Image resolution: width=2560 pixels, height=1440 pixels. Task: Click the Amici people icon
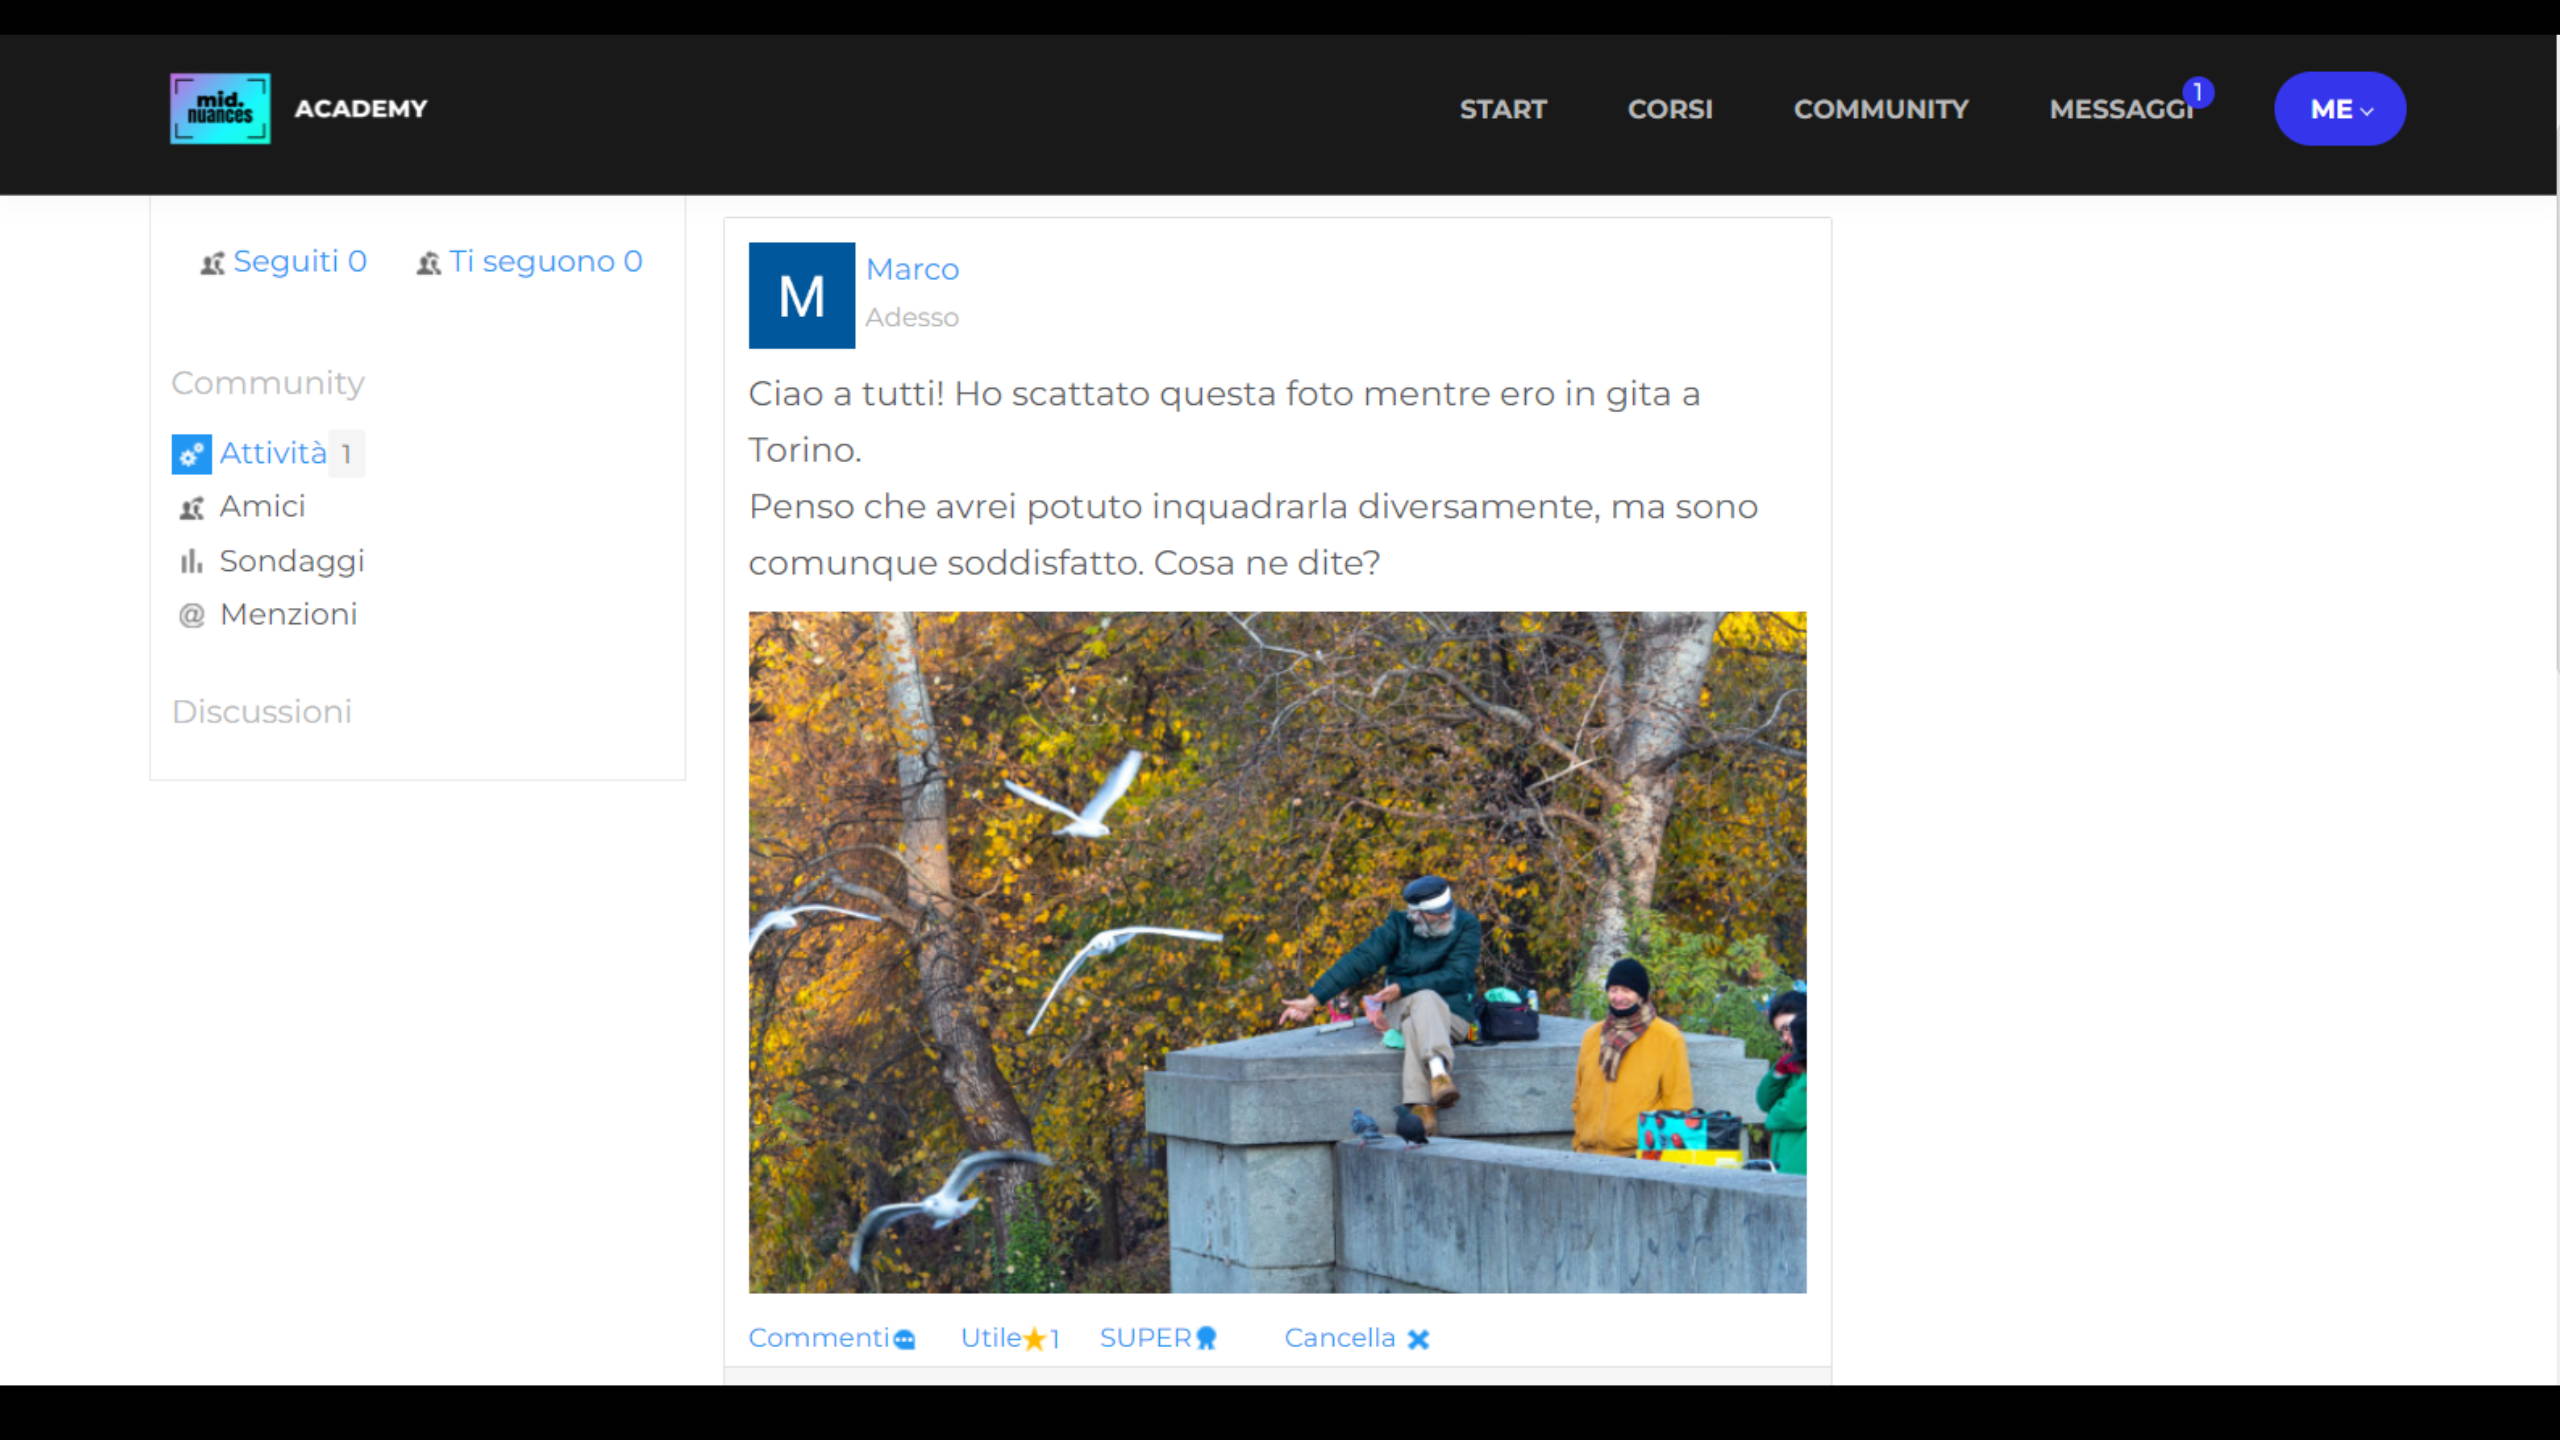[192, 508]
